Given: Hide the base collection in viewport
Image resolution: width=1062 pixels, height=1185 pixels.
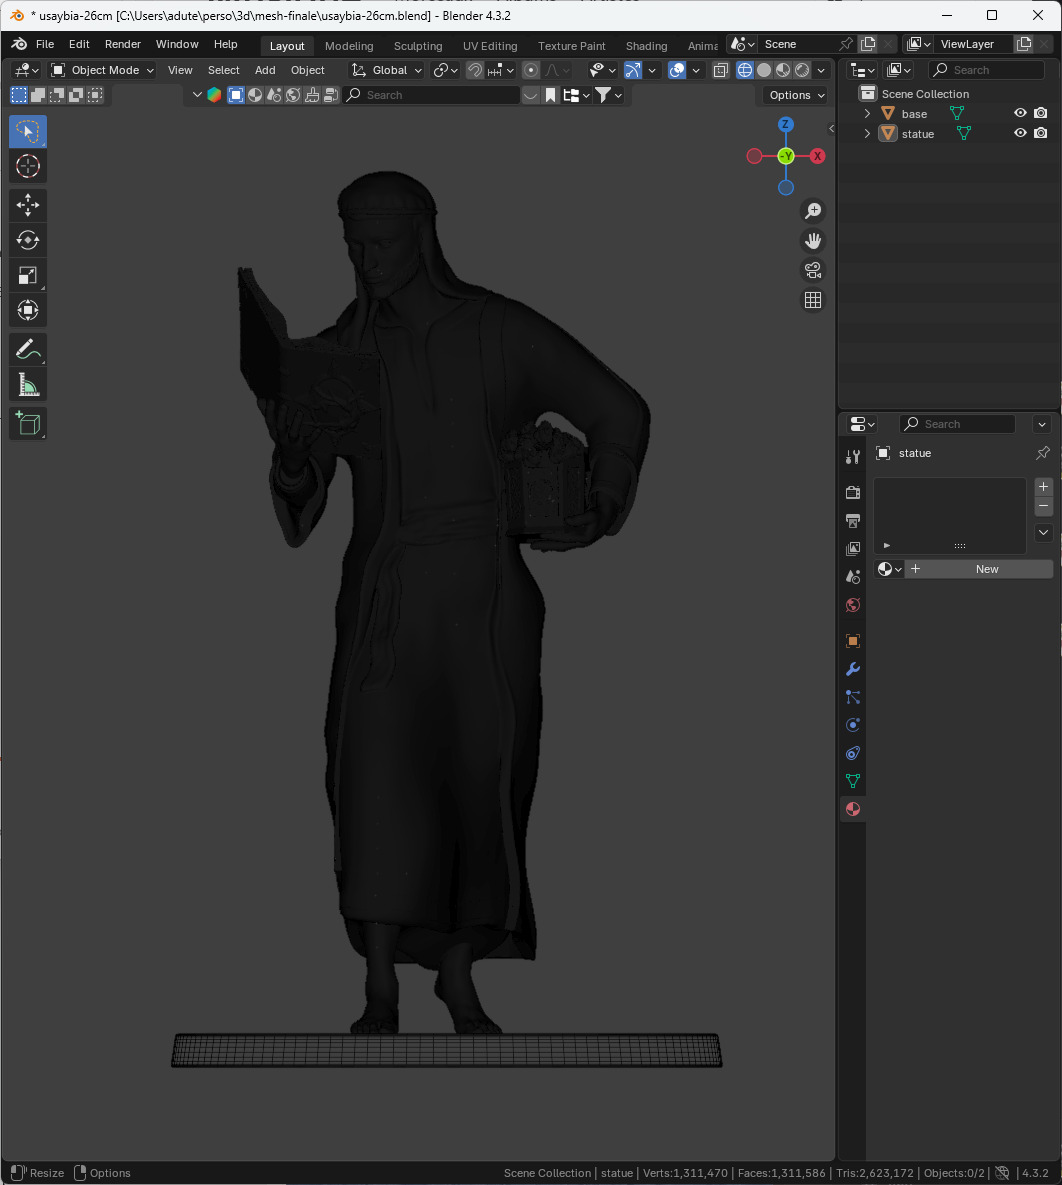Looking at the screenshot, I should [x=1020, y=113].
